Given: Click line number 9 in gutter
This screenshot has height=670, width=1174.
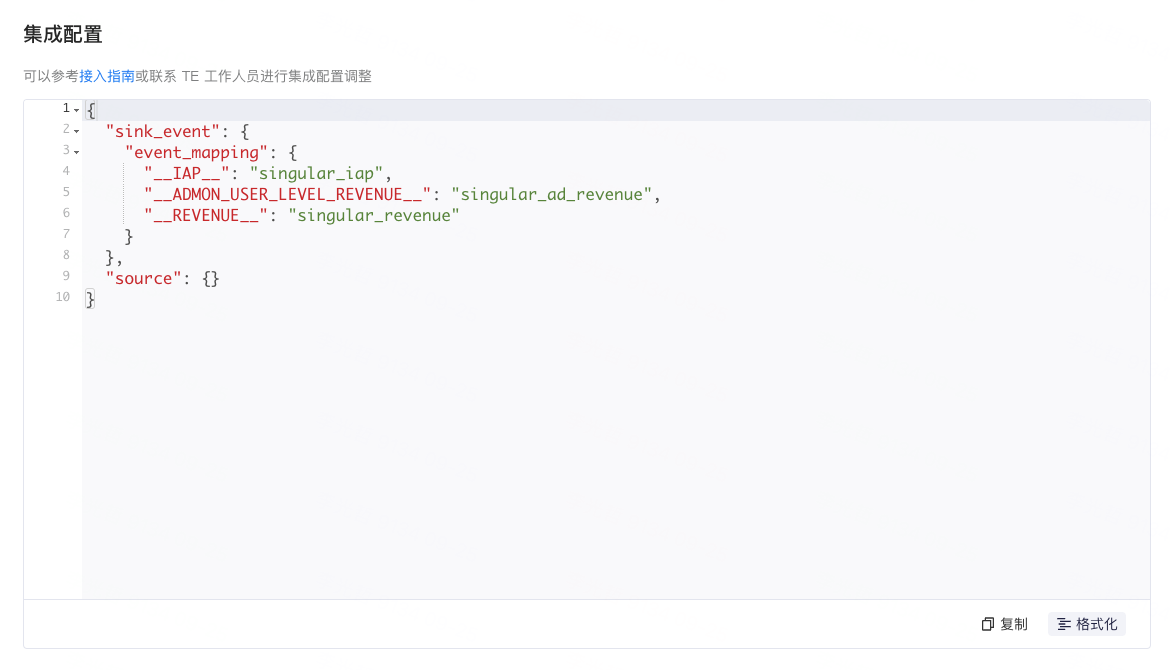Looking at the screenshot, I should tap(66, 276).
